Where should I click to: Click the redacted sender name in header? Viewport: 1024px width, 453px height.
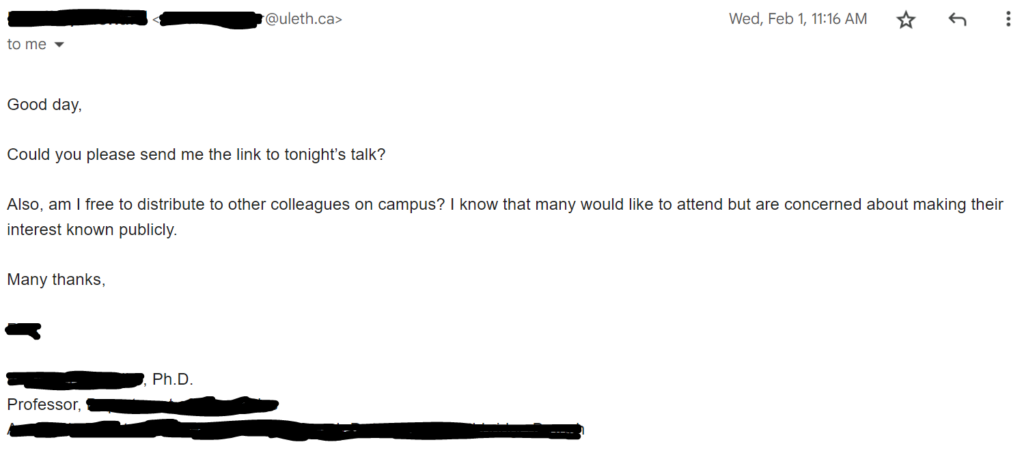pos(75,19)
